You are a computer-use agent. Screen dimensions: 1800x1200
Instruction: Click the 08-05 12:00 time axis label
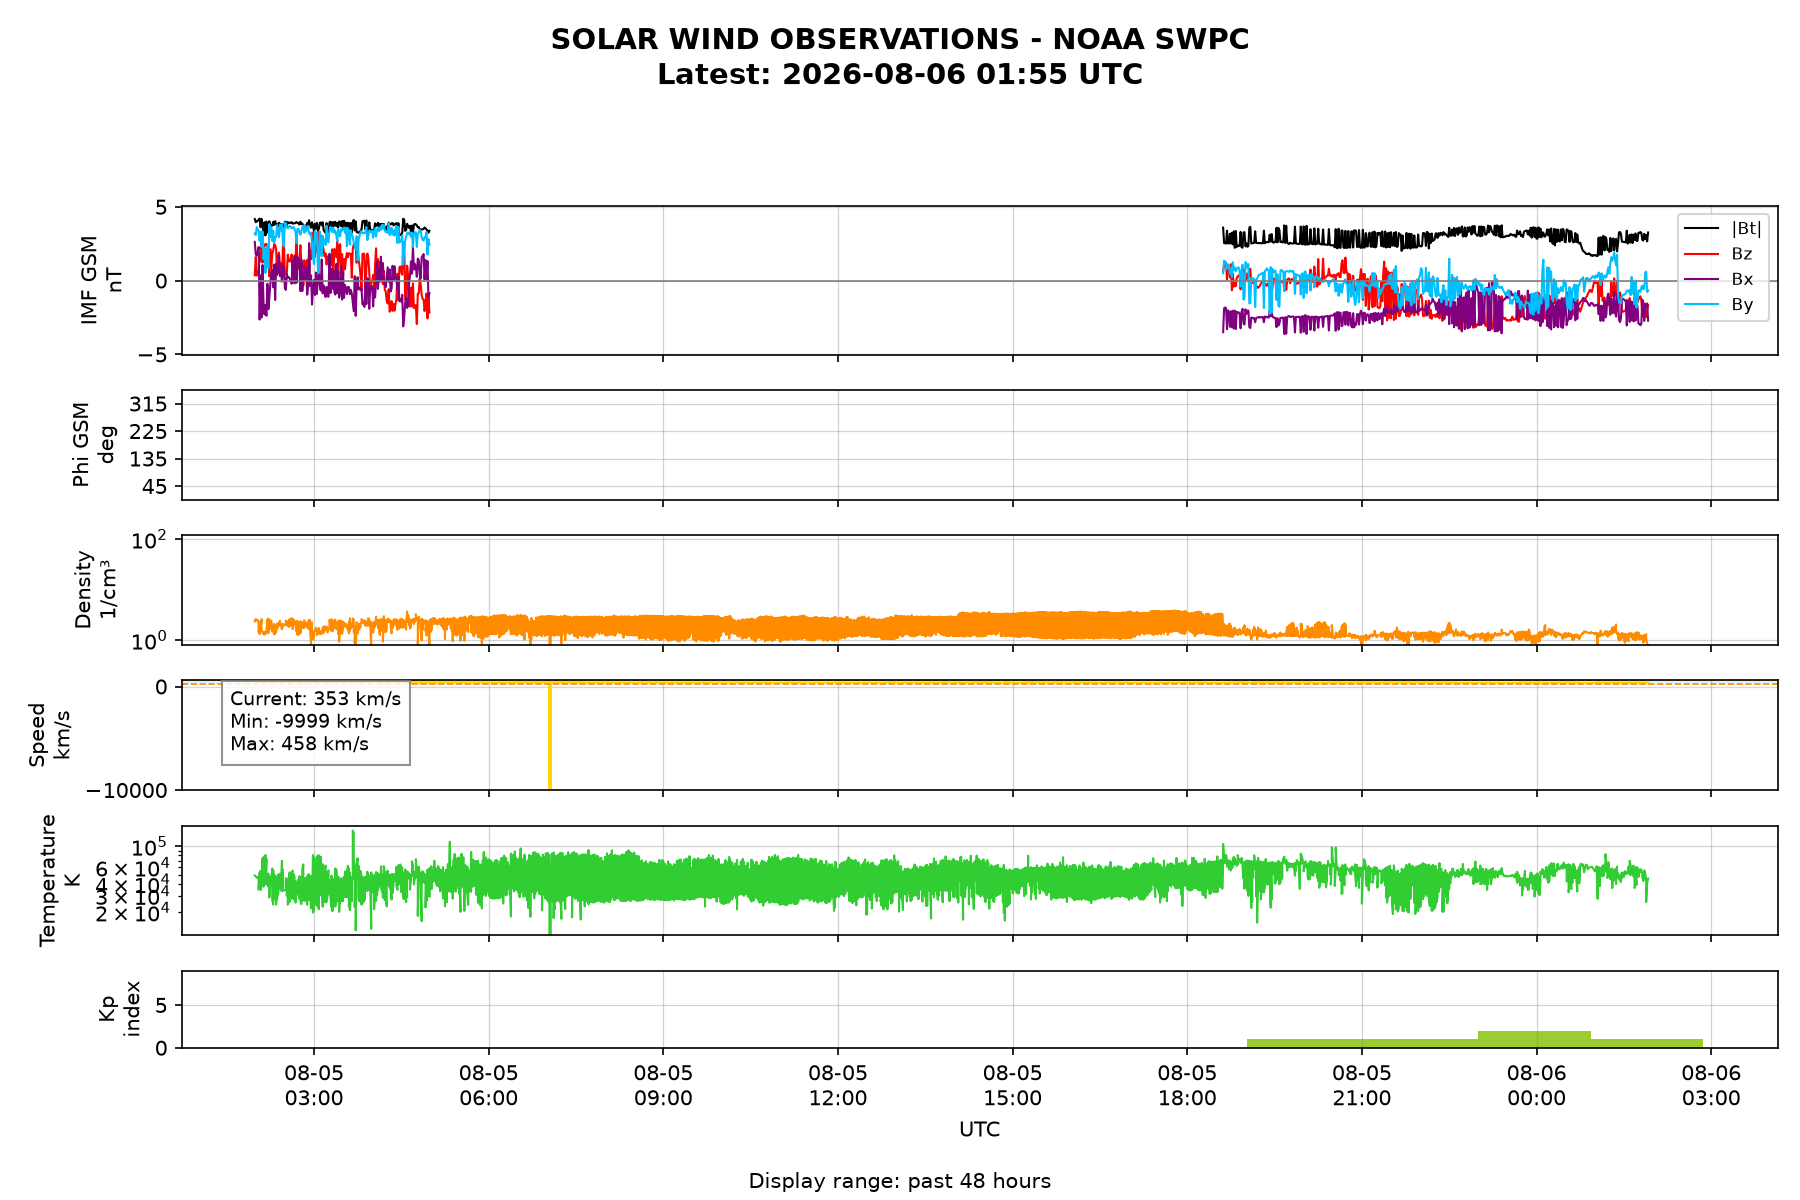click(x=838, y=1086)
